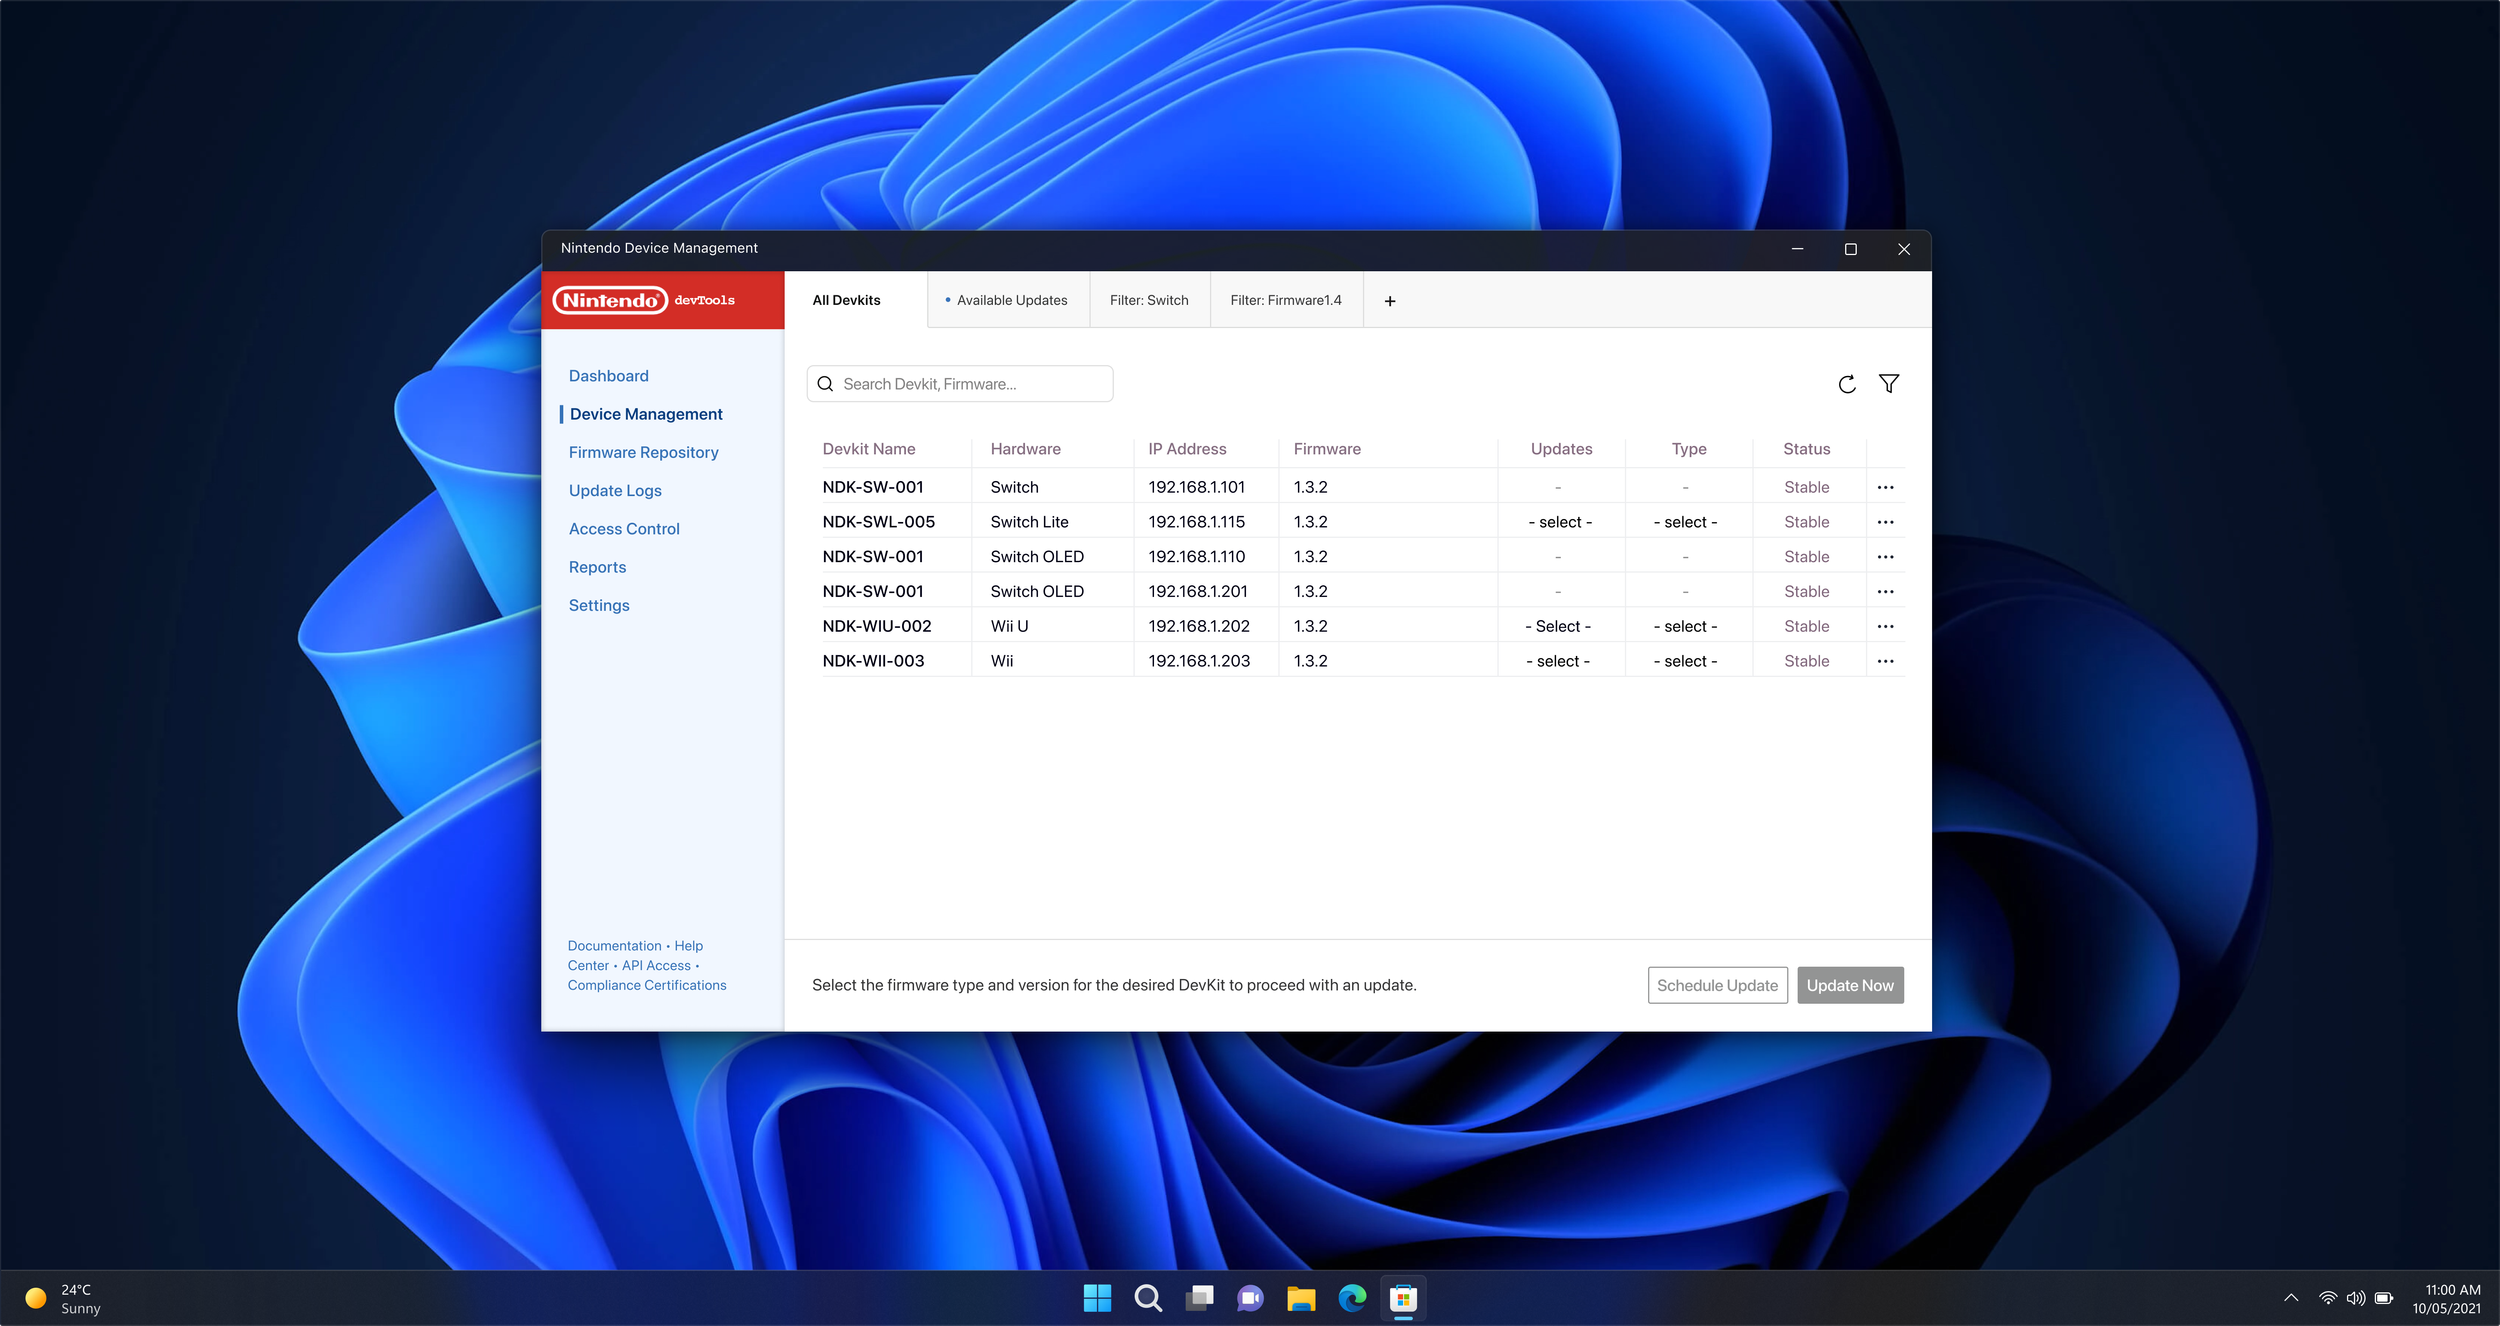
Task: Open battery tray icon
Action: click(x=2384, y=1298)
